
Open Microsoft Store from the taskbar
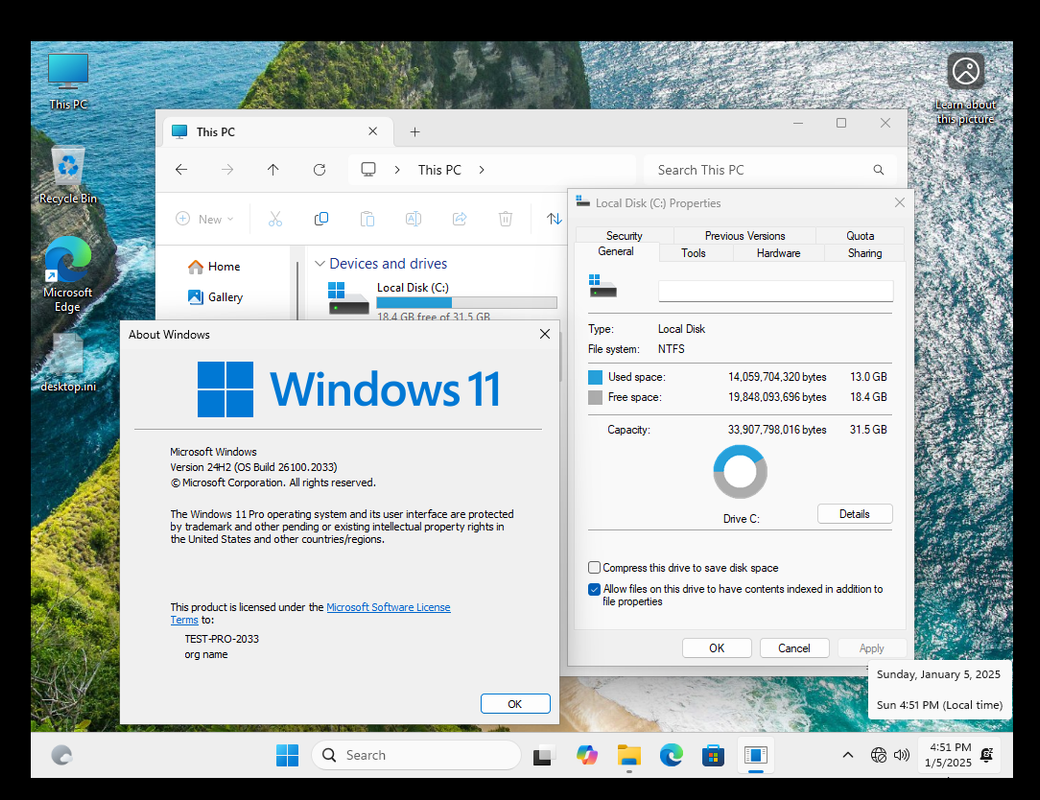pyautogui.click(x=713, y=755)
